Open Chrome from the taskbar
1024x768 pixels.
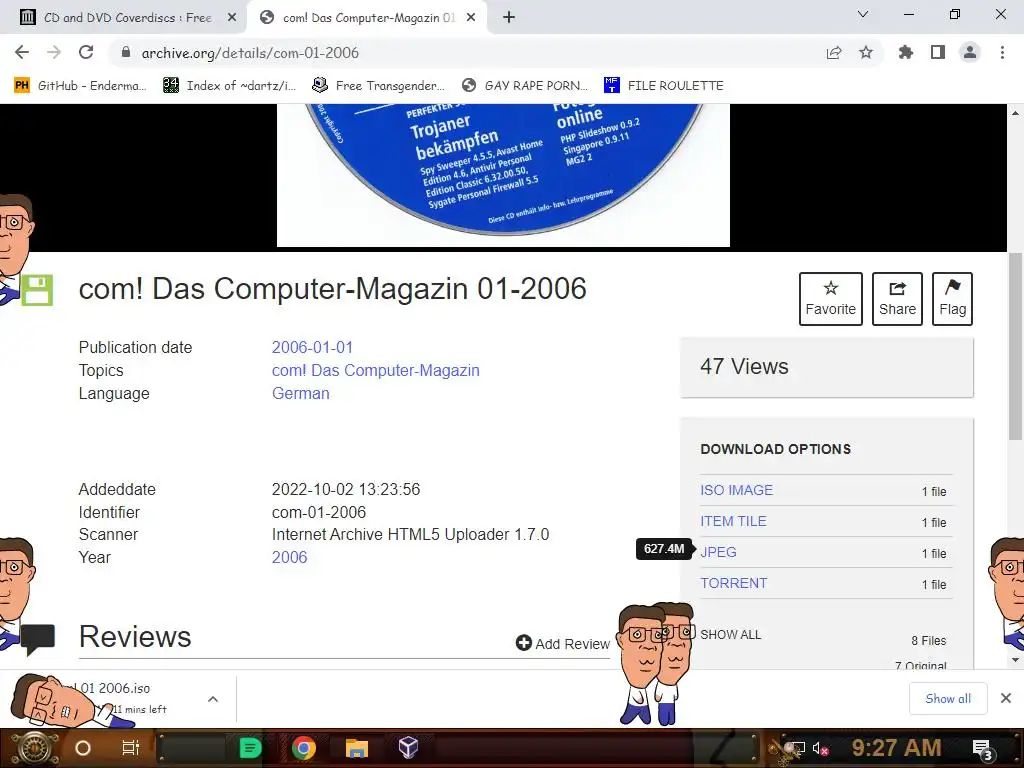tap(304, 748)
